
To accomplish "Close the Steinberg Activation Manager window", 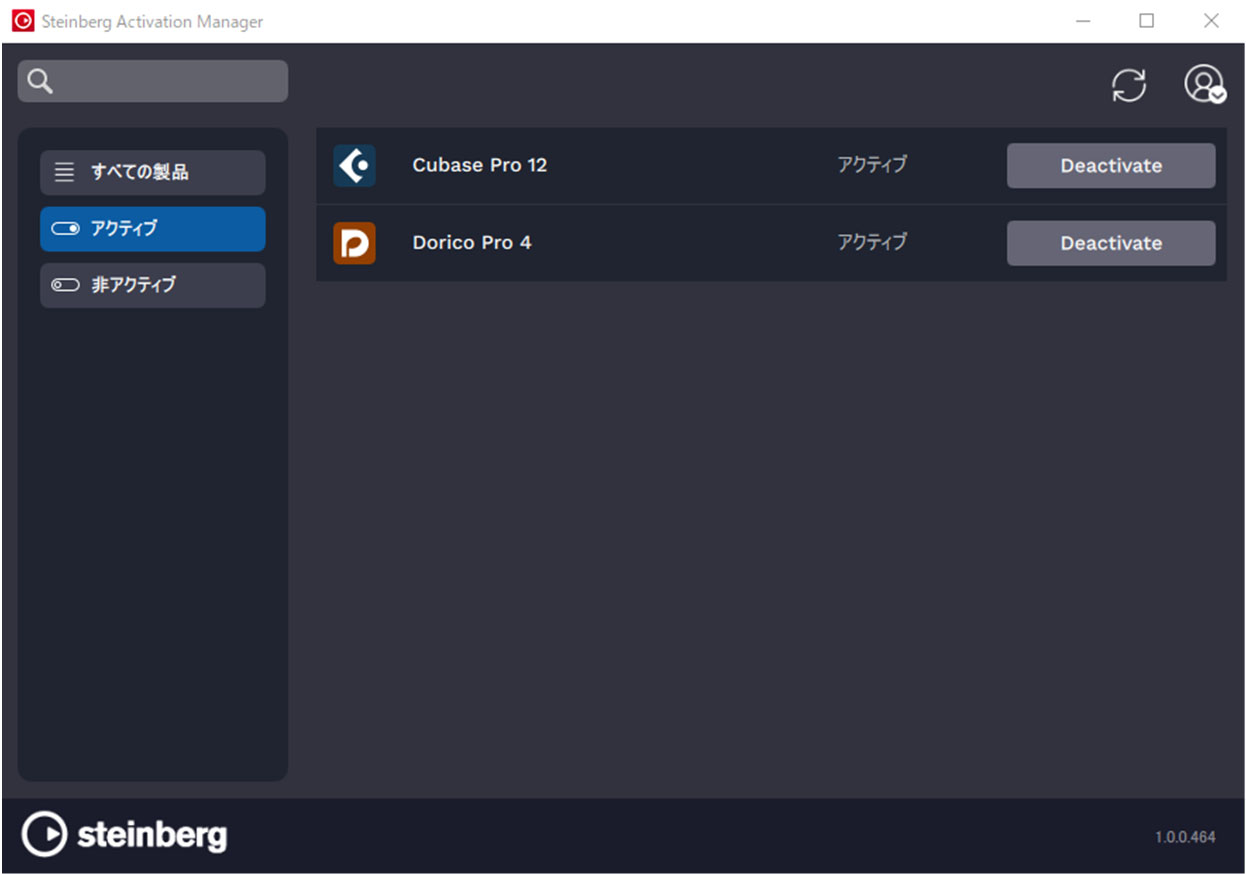I will [1211, 21].
